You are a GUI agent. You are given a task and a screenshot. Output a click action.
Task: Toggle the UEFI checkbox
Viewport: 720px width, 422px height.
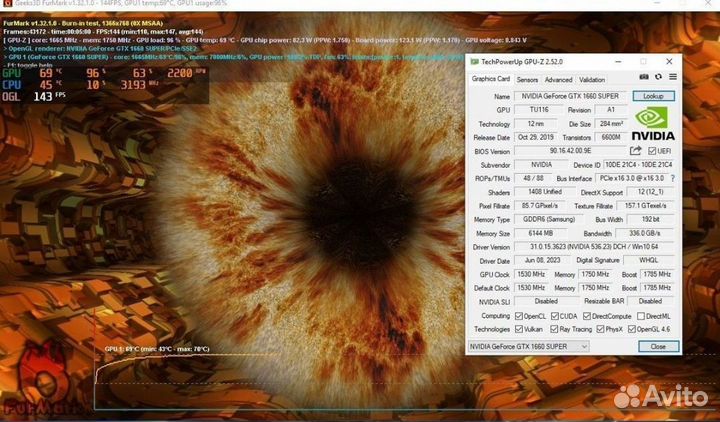point(652,151)
